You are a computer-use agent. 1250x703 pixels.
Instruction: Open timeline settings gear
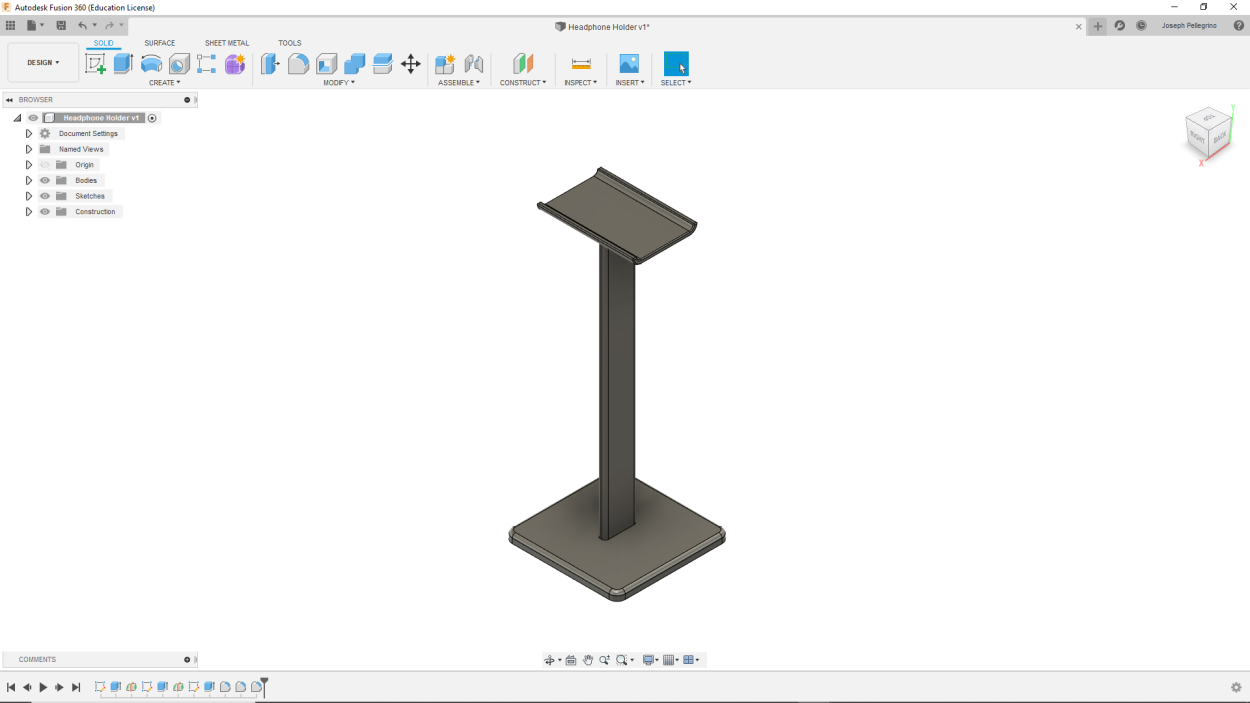point(1236,687)
